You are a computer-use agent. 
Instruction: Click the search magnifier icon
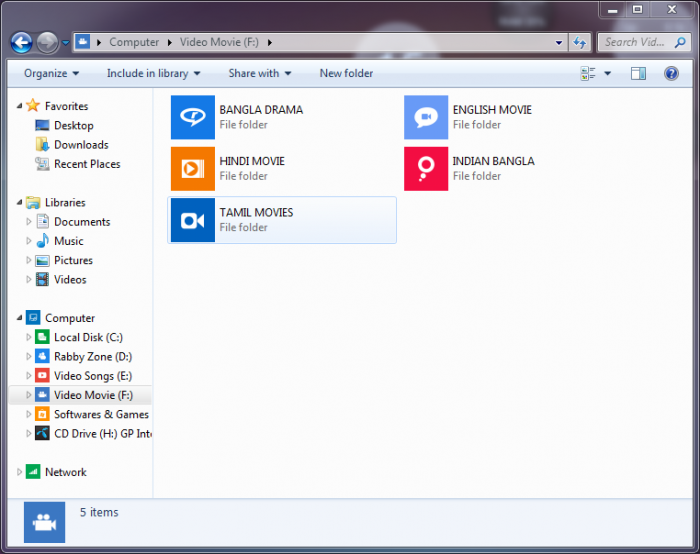click(x=679, y=42)
